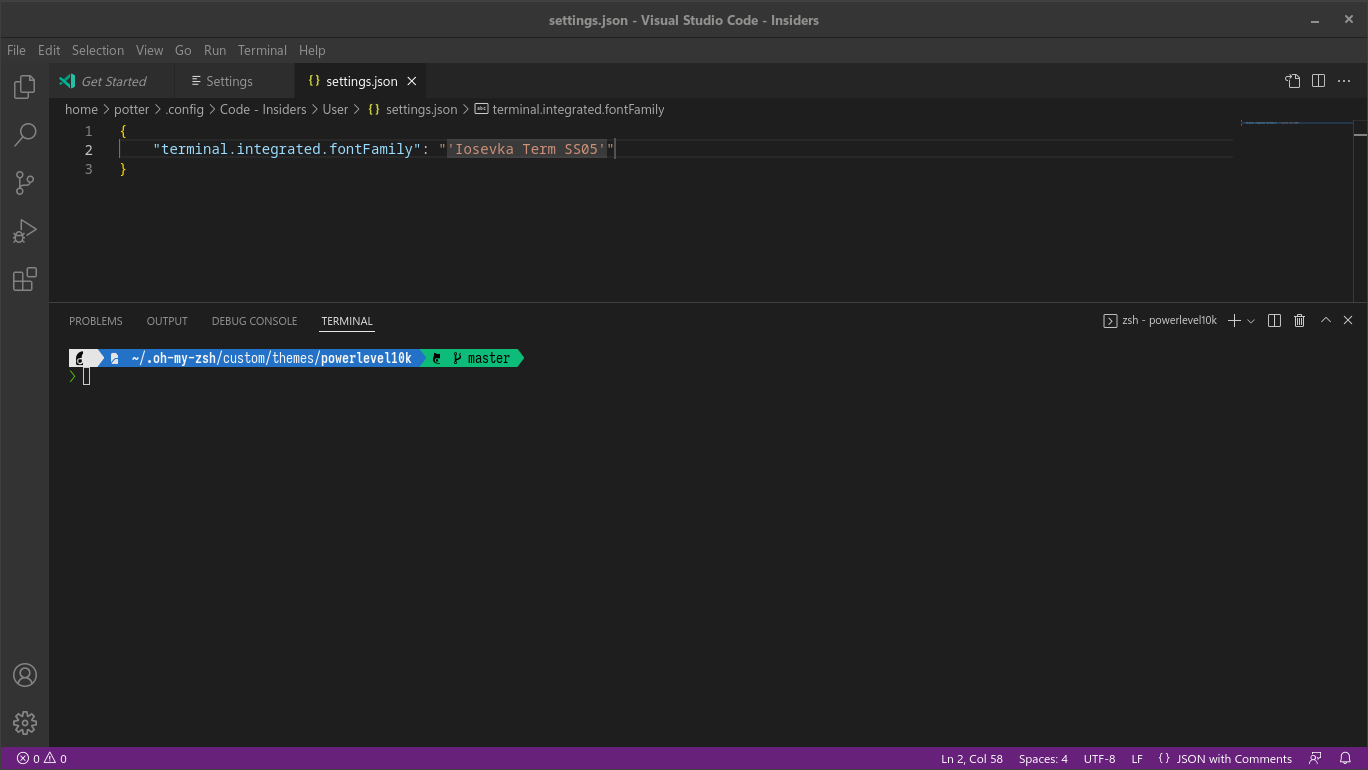Open the Extensions view
The width and height of the screenshot is (1368, 770).
pyautogui.click(x=24, y=280)
